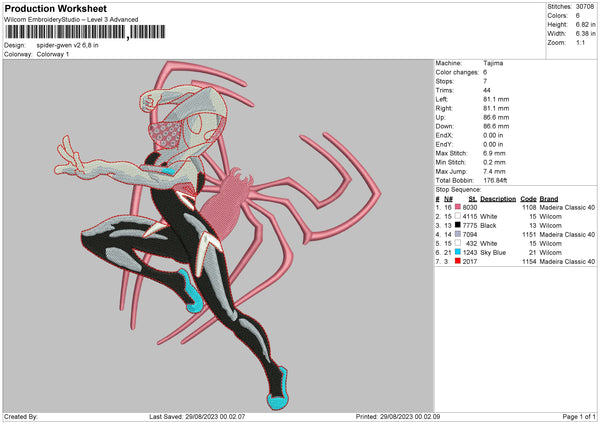Click code 1151 in stop row 4
The width and height of the screenshot is (600, 424).
coord(529,235)
